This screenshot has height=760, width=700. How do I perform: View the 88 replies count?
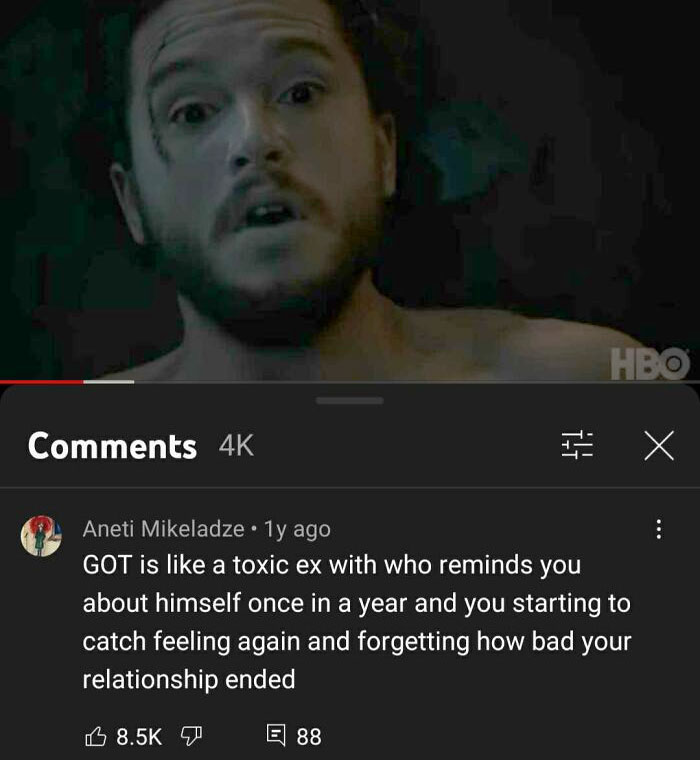pyautogui.click(x=309, y=737)
